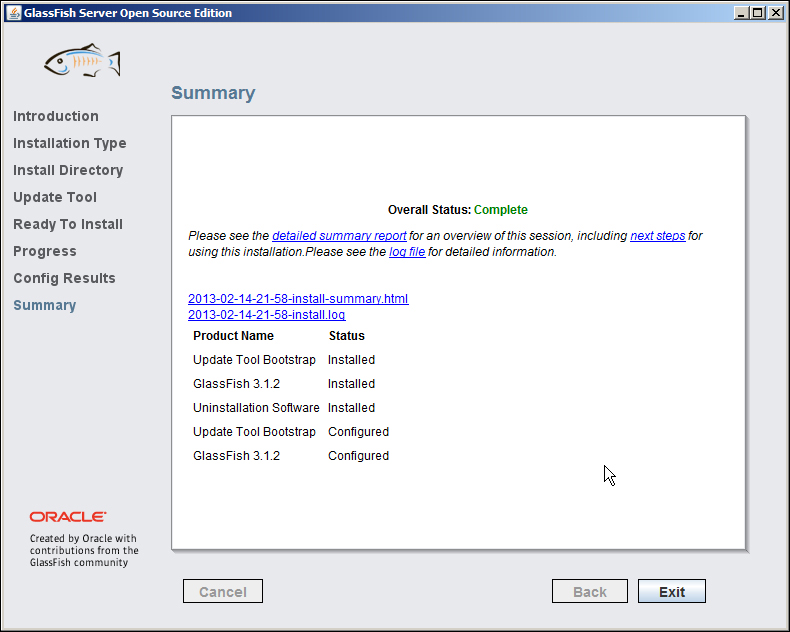Select Update Tool step in sidebar
The height and width of the screenshot is (632, 790).
click(55, 197)
